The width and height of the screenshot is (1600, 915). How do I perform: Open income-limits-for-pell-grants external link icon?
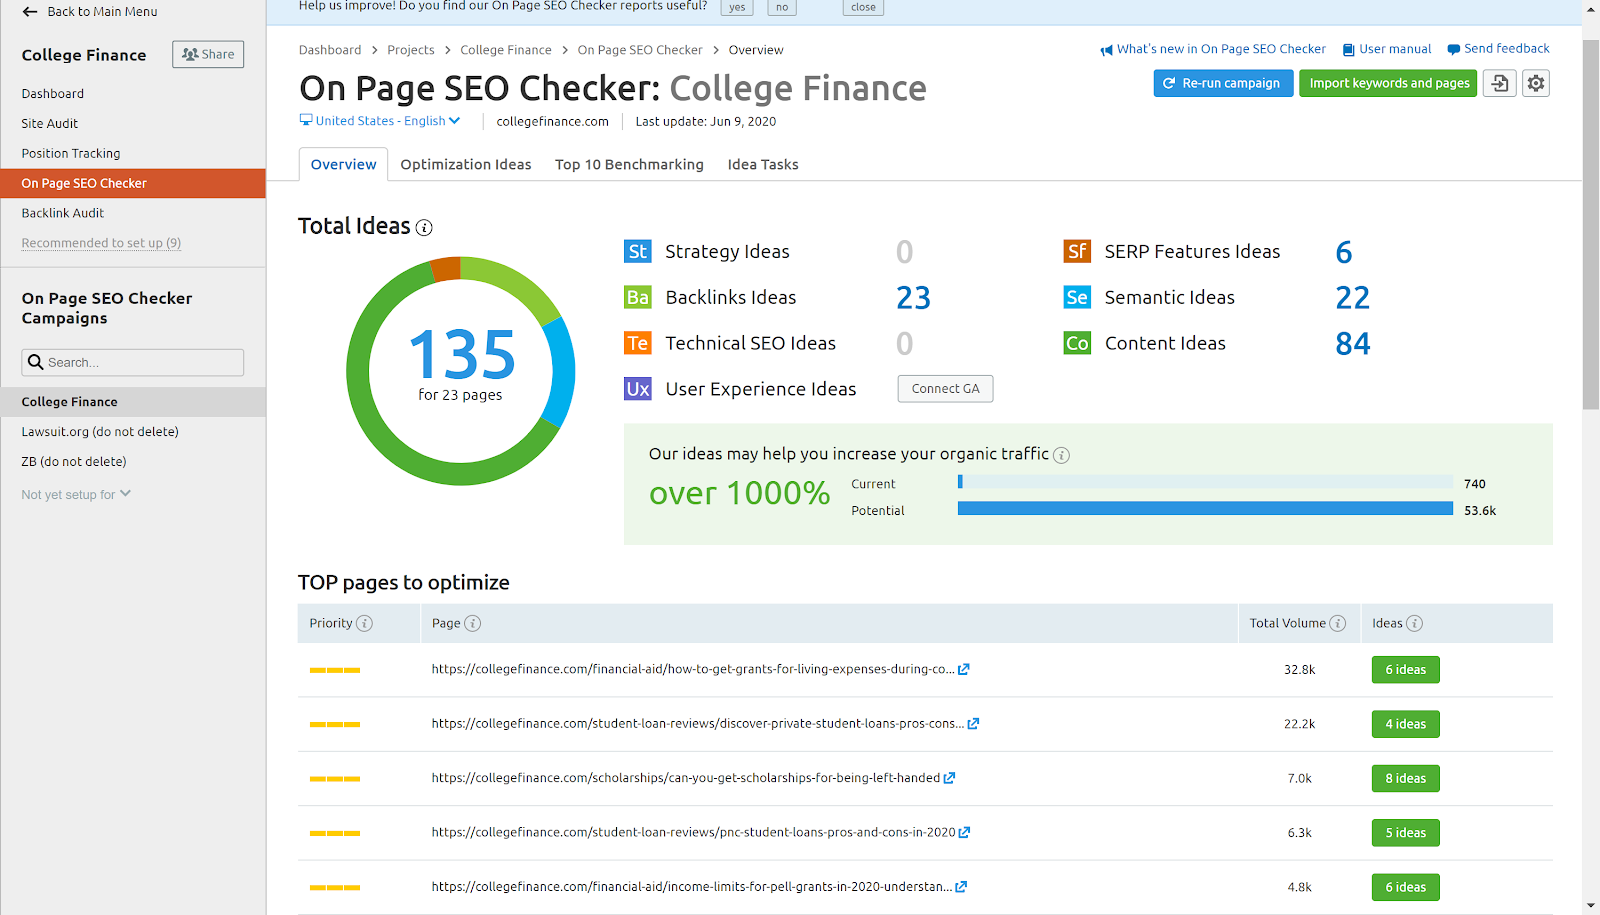pos(961,887)
